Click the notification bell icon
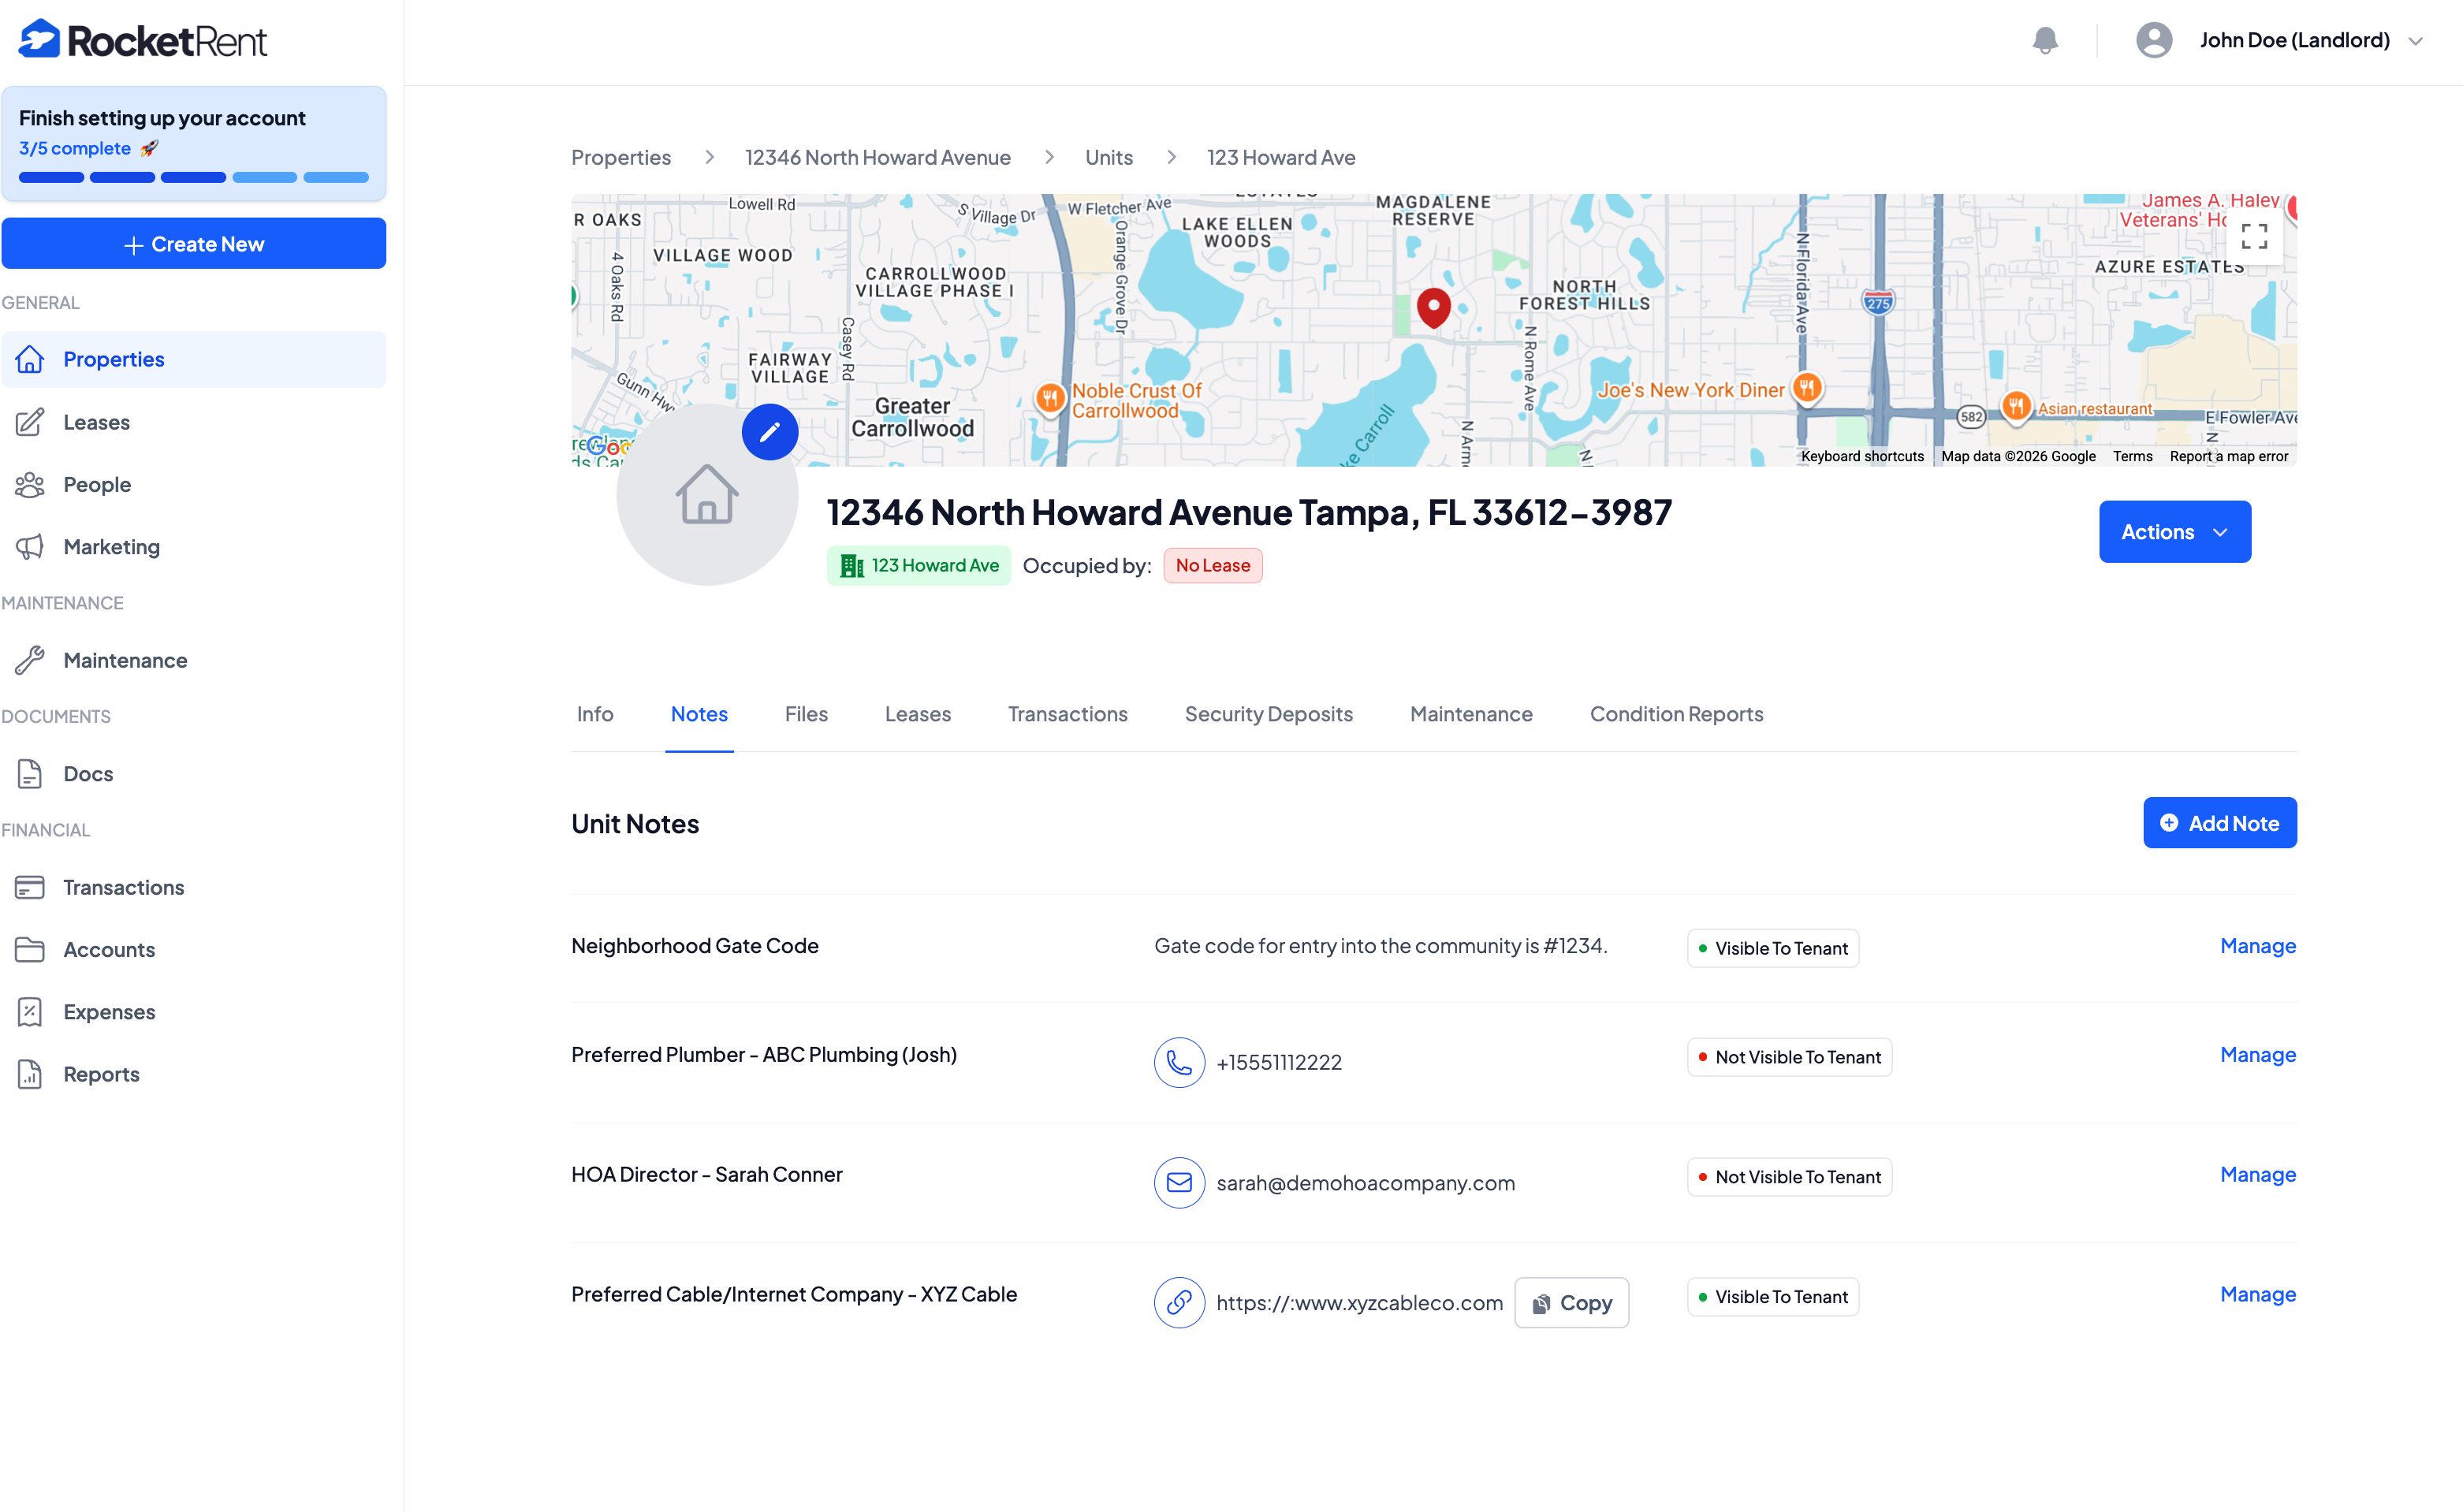Viewport: 2463px width, 1512px height. (x=2045, y=40)
